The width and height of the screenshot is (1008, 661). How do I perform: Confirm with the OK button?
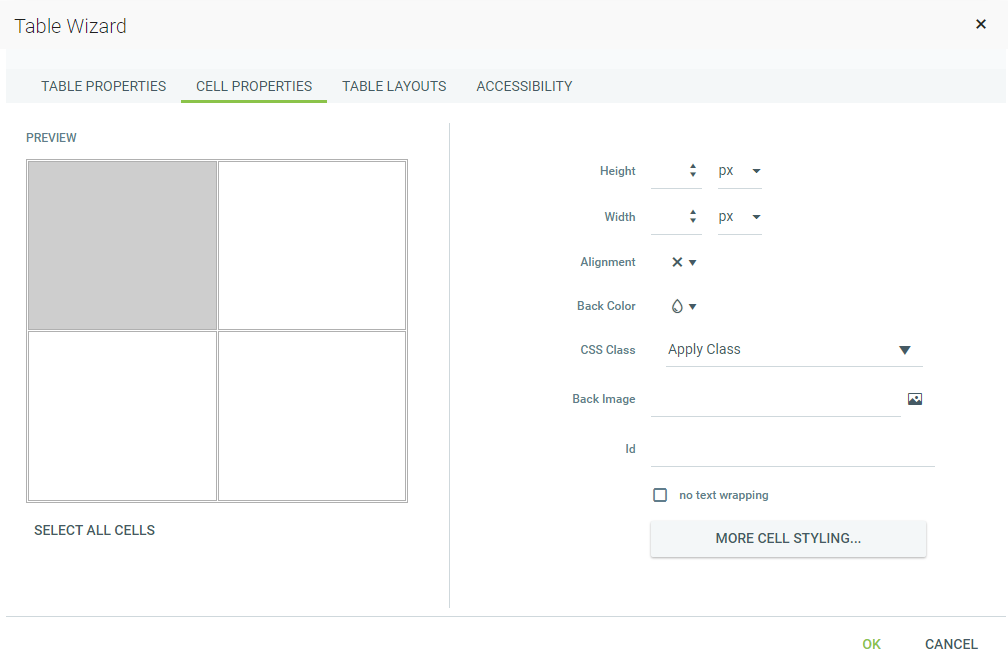[x=872, y=644]
